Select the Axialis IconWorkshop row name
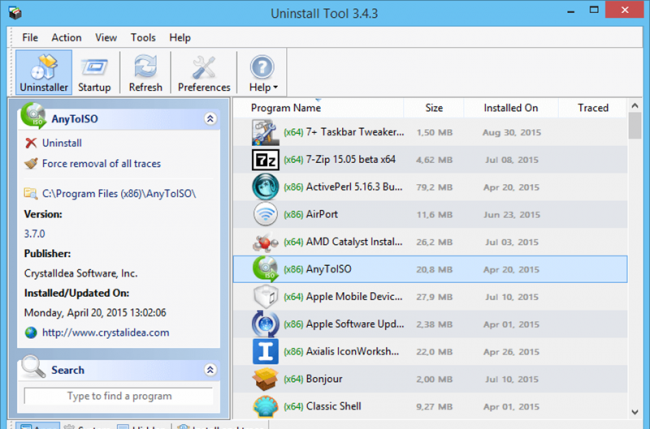650x429 pixels. (352, 351)
